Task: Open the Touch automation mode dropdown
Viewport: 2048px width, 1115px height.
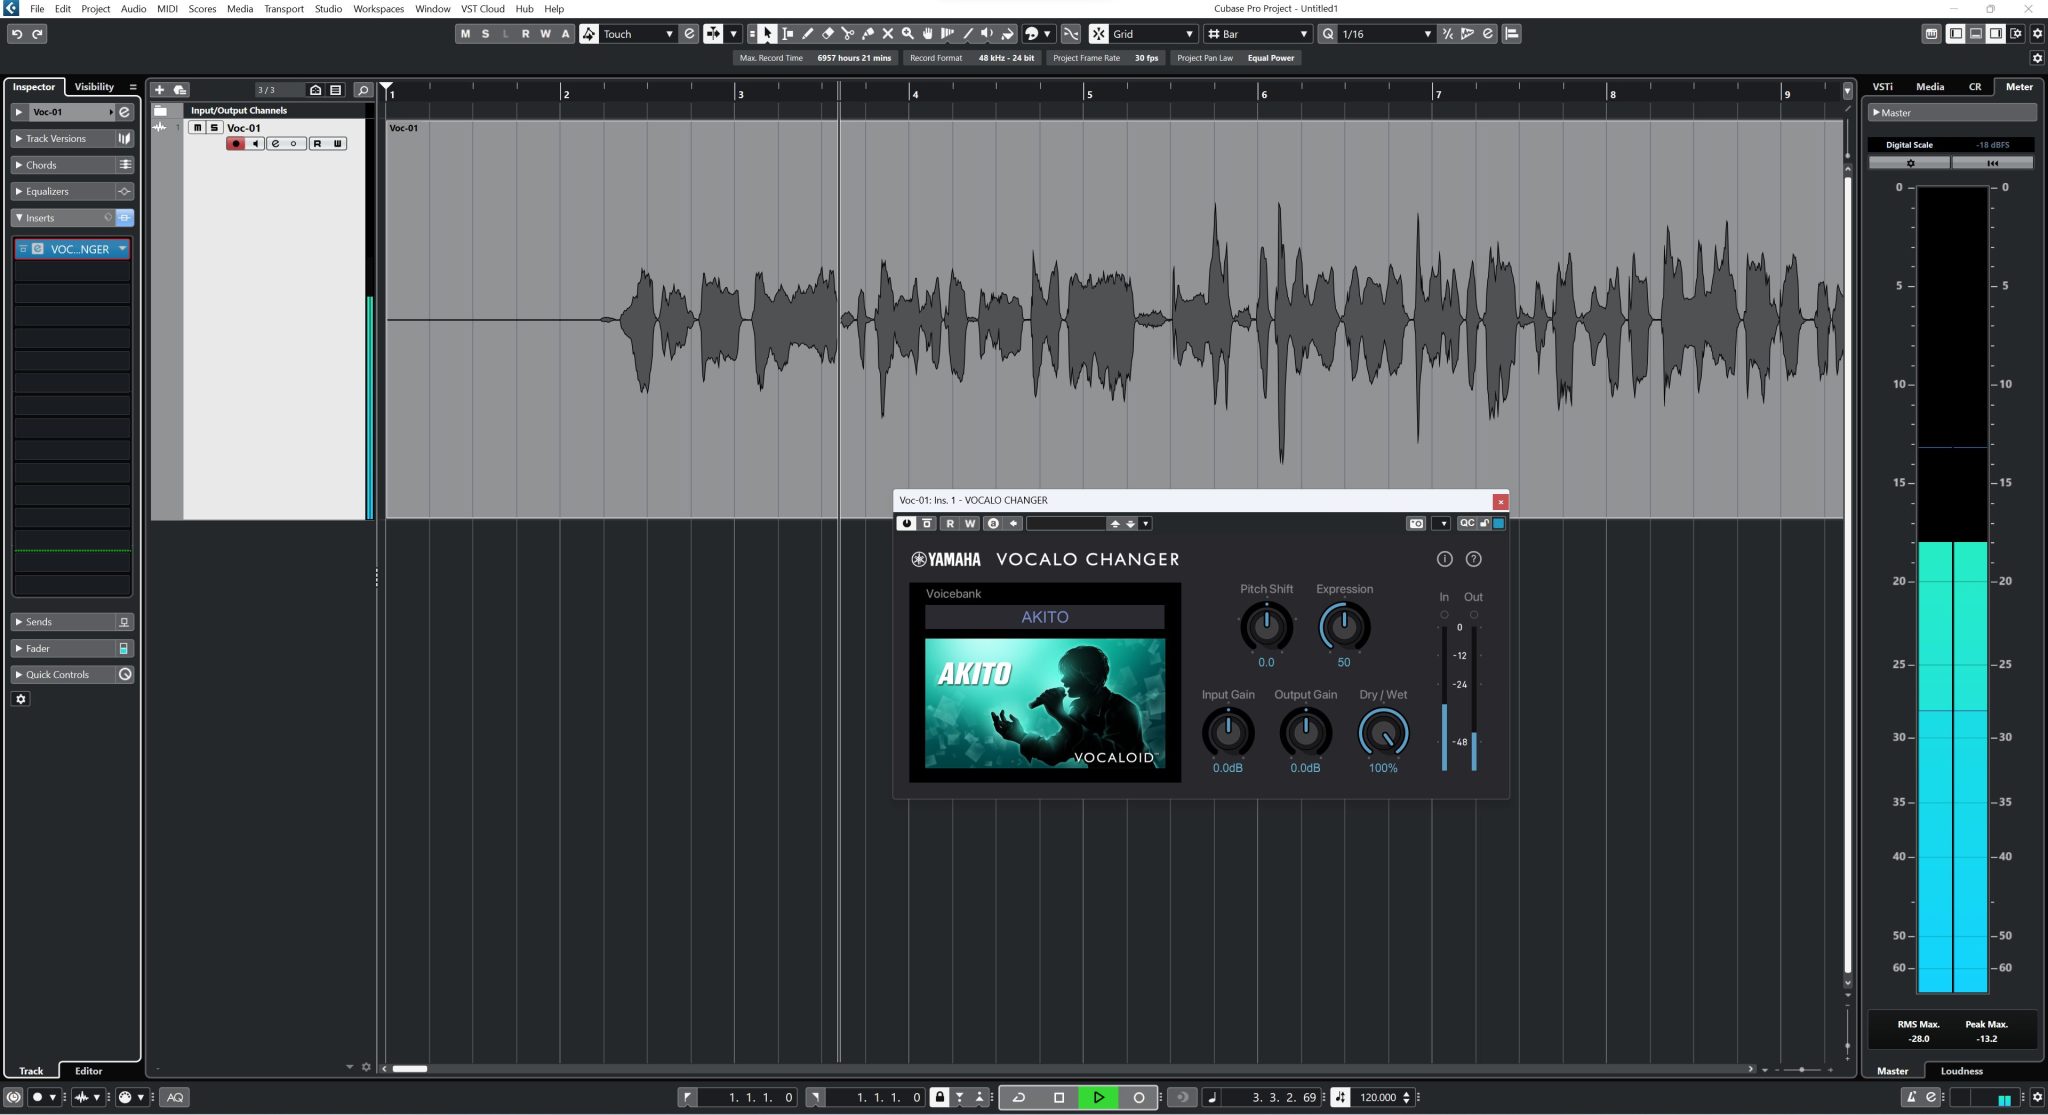Action: click(670, 33)
